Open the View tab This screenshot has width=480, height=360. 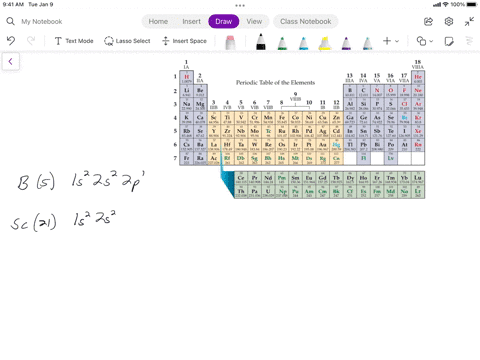pyautogui.click(x=254, y=21)
